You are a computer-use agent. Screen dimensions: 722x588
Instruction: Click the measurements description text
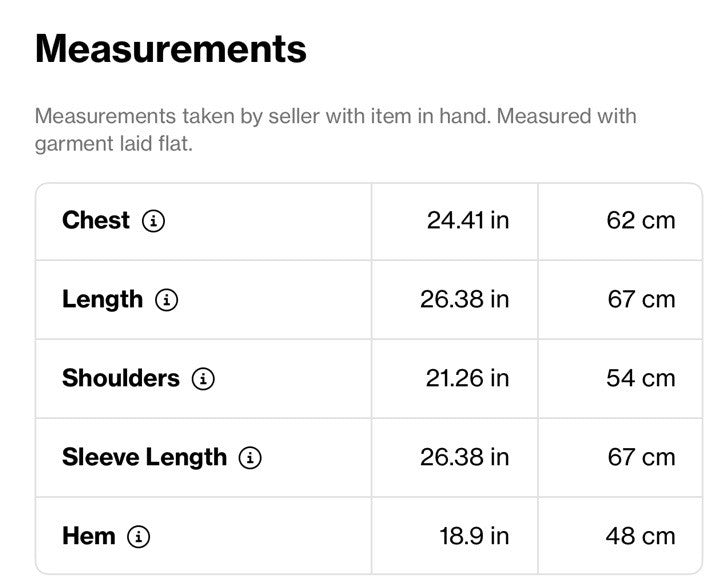coord(336,130)
